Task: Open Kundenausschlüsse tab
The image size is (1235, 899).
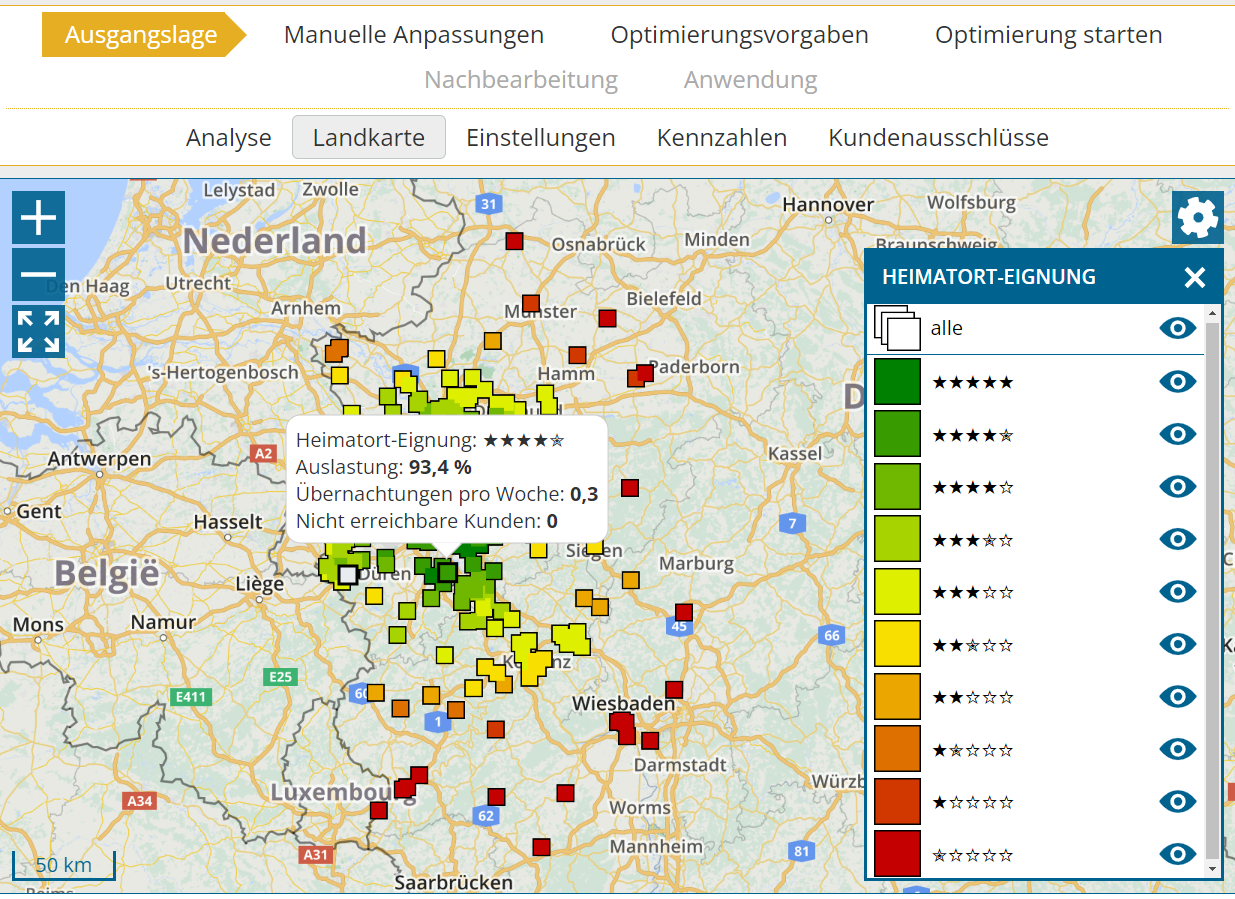Action: coord(939,137)
